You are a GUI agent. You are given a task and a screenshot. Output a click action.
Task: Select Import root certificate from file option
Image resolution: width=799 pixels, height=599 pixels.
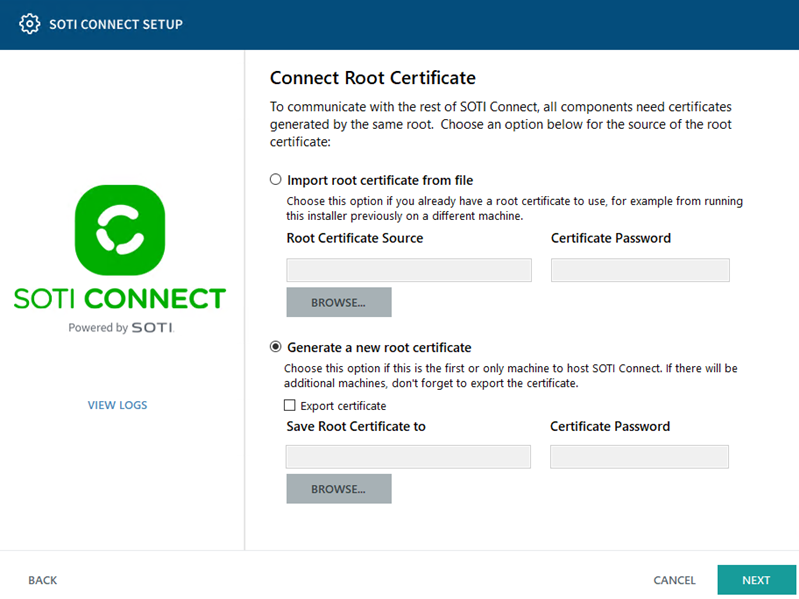click(x=276, y=179)
